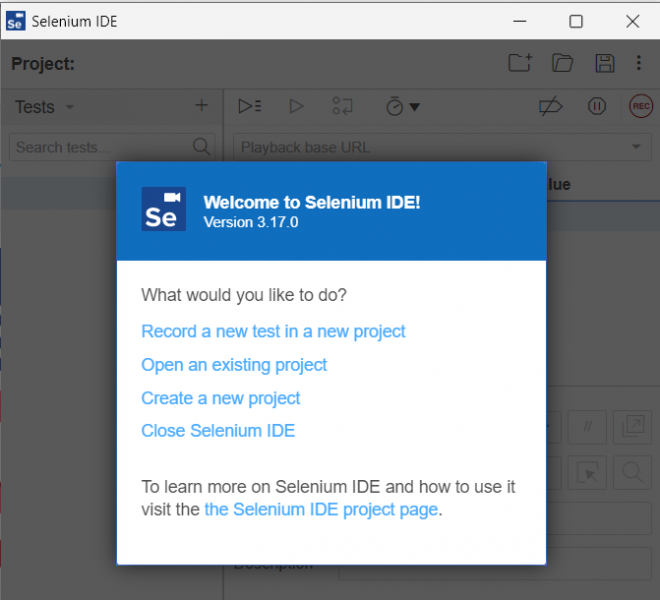Choose Open an existing project
The width and height of the screenshot is (660, 600).
[x=234, y=365]
